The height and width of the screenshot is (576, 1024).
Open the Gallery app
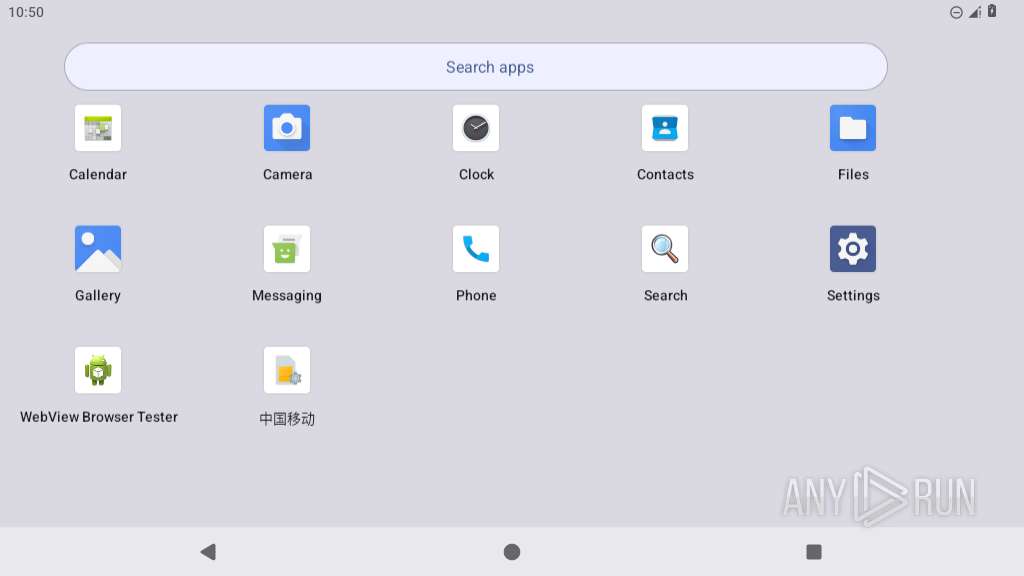click(98, 249)
